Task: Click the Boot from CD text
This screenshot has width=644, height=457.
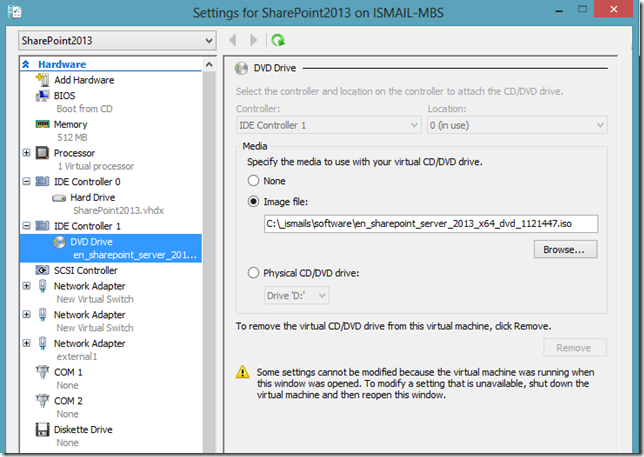Action: pos(85,109)
